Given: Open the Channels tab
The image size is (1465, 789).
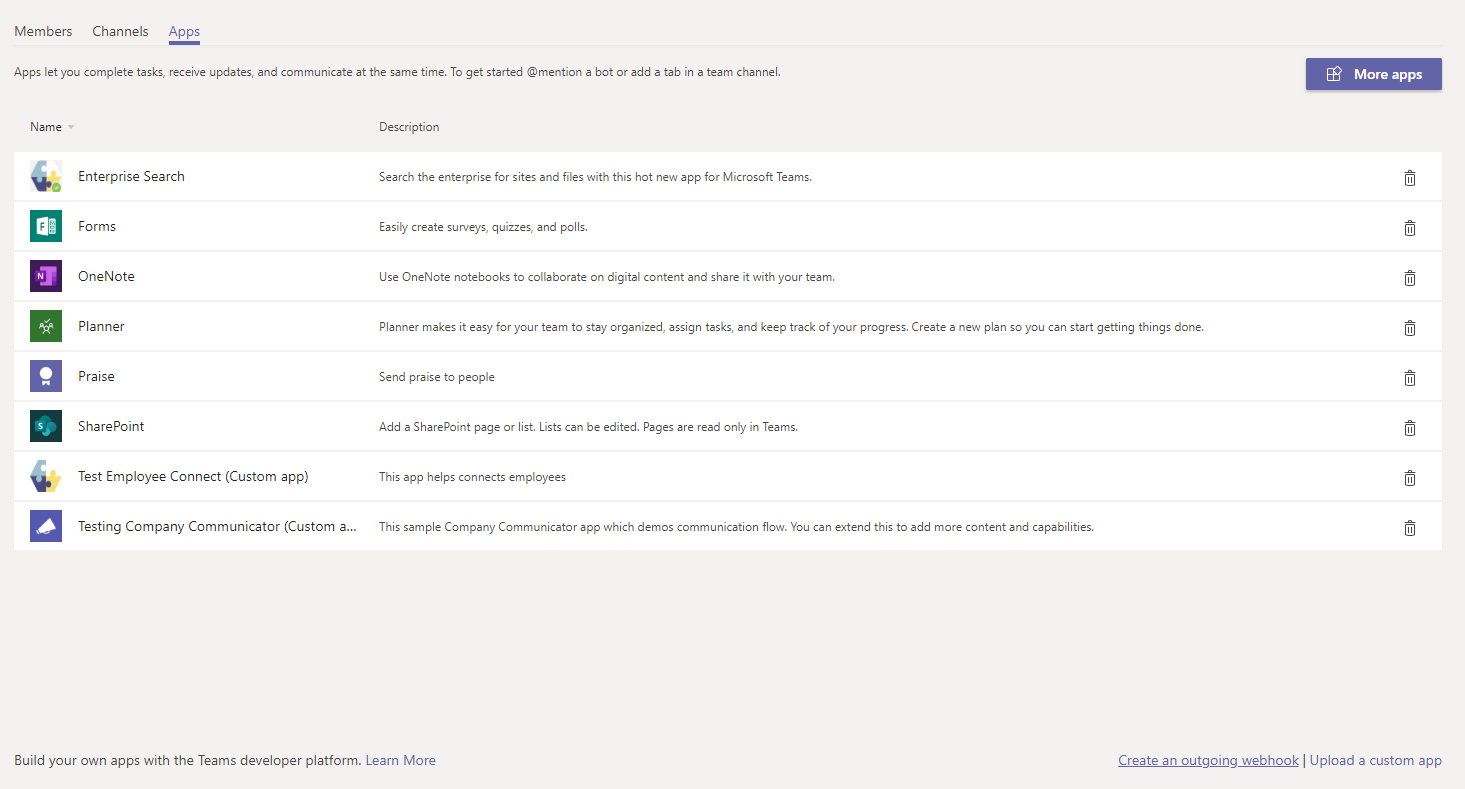Looking at the screenshot, I should click(120, 31).
